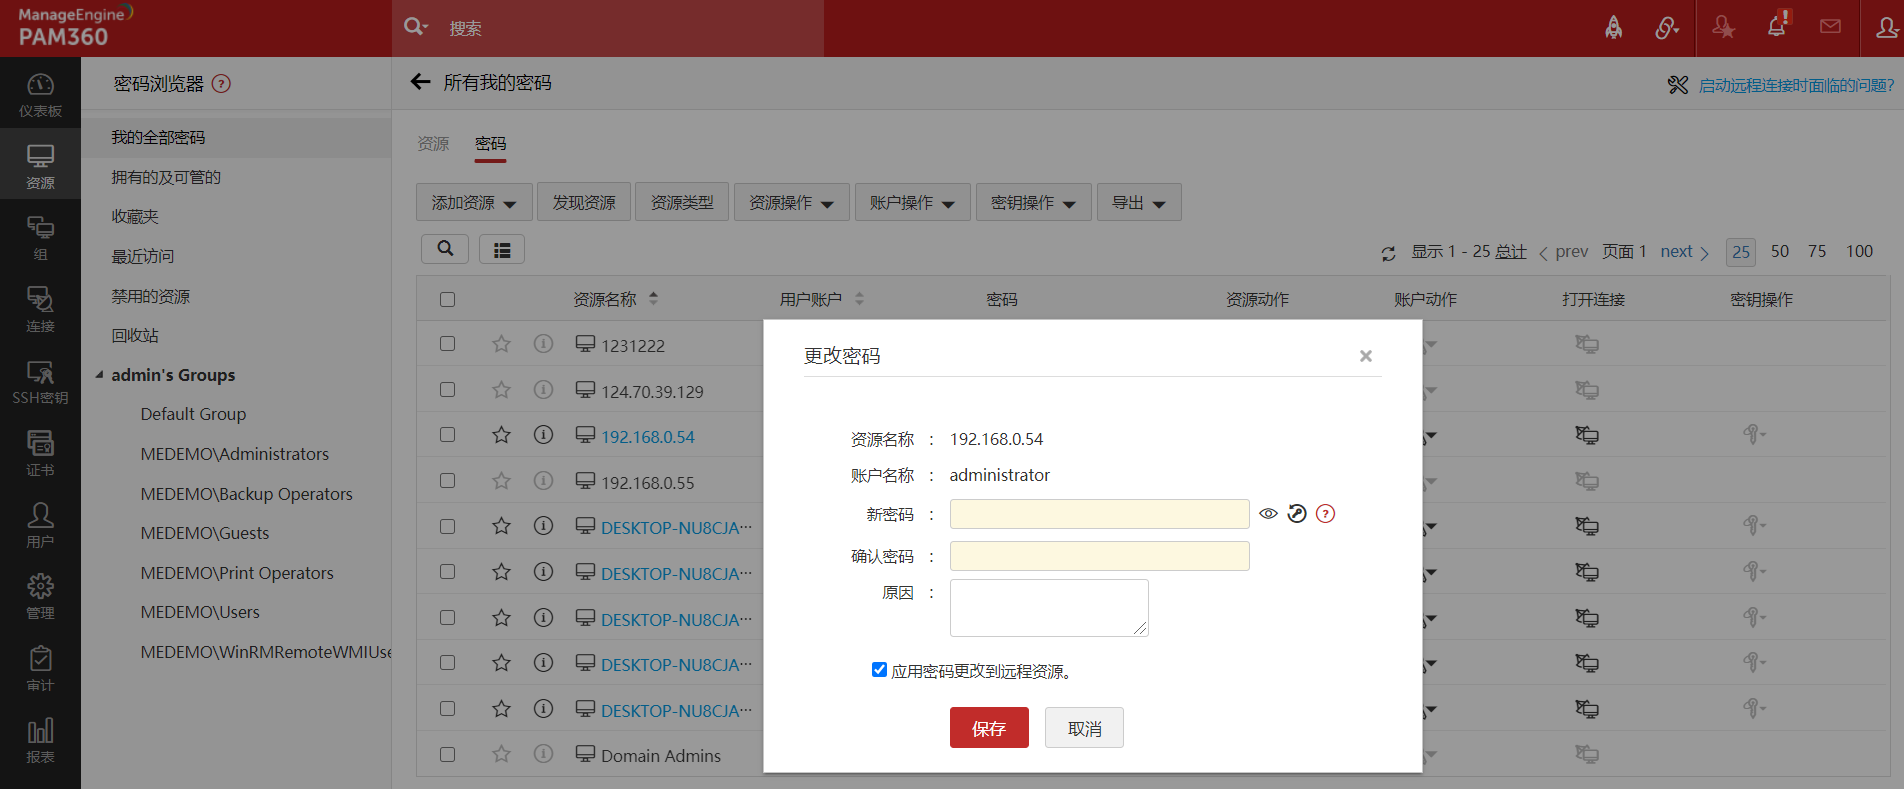Open the 密钥操作 dropdown
This screenshot has width=1904, height=789.
point(1033,202)
